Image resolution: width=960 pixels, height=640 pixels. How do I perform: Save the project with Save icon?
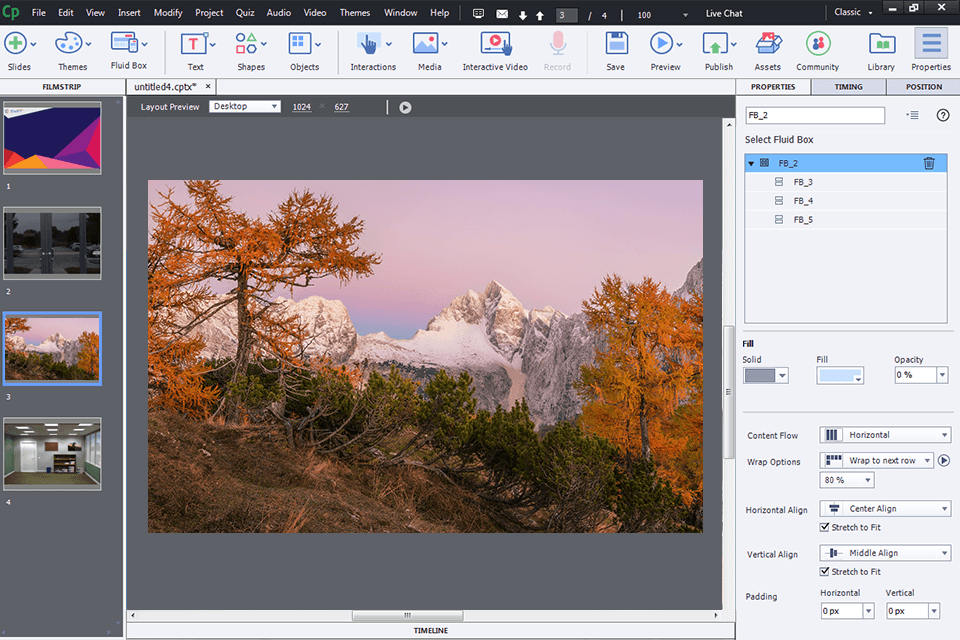click(616, 44)
